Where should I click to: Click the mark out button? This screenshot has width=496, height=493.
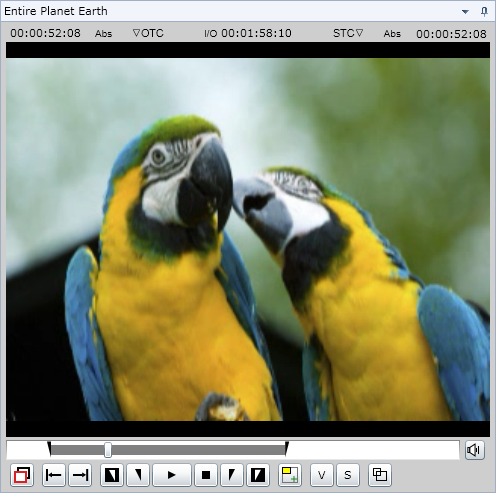coord(232,475)
